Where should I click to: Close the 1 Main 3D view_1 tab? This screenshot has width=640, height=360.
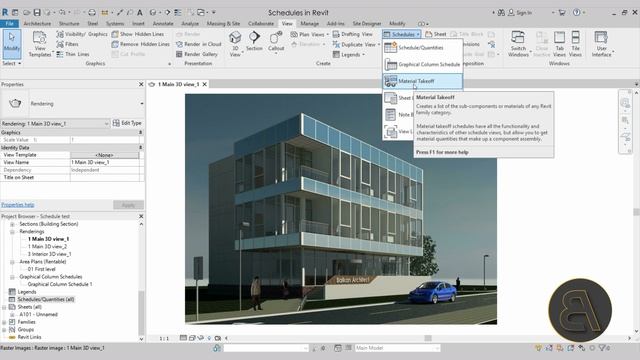(x=204, y=84)
